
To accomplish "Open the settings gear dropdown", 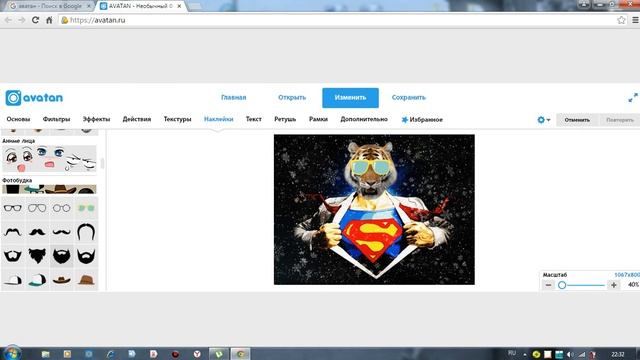I will [544, 120].
